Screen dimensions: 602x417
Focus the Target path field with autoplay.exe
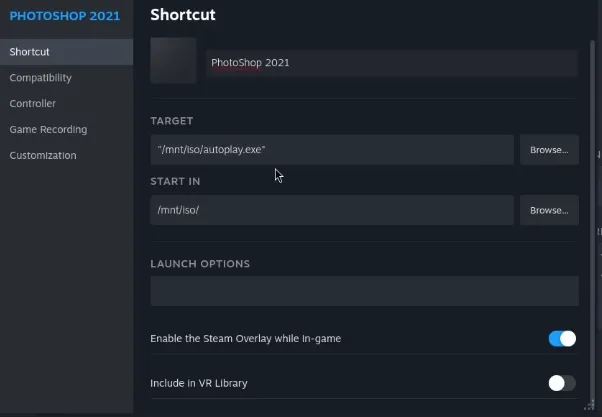[331, 150]
